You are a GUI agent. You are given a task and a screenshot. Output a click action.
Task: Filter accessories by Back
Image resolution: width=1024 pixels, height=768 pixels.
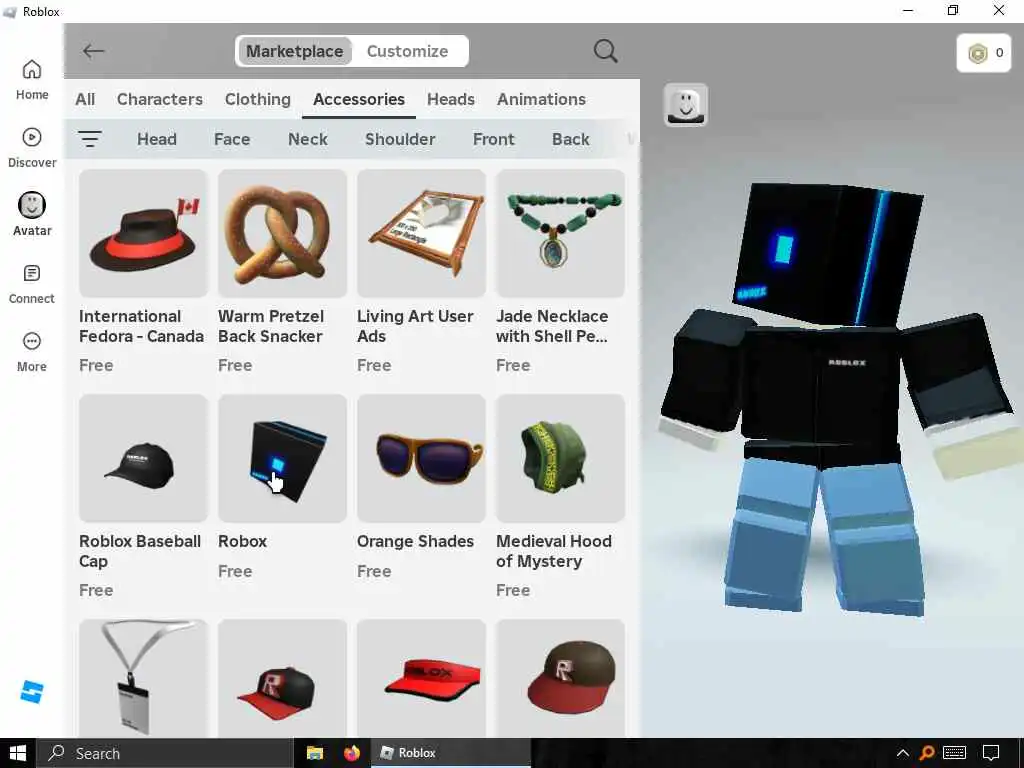571,139
